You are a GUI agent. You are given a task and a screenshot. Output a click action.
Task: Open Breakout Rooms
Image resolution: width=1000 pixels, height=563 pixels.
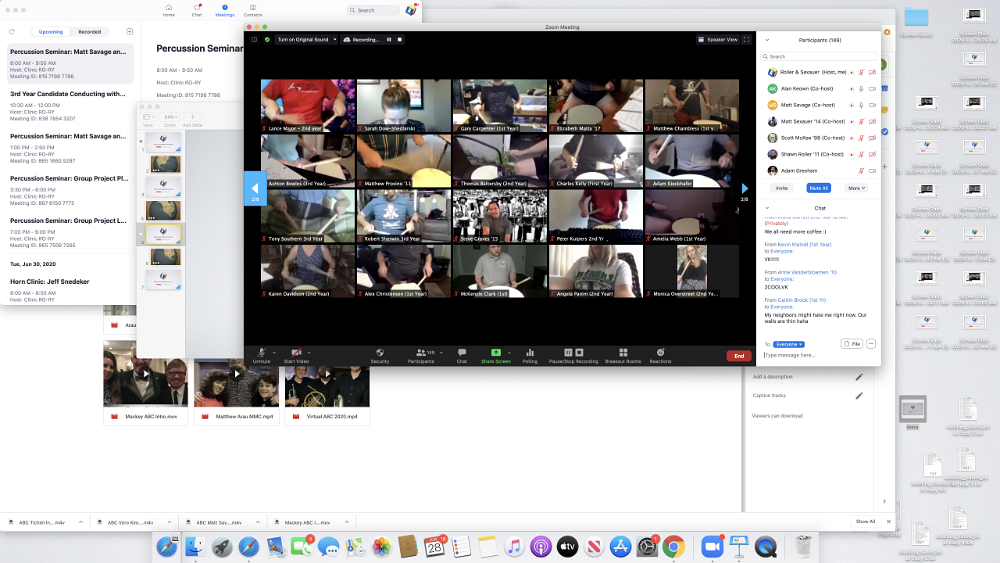tap(623, 355)
